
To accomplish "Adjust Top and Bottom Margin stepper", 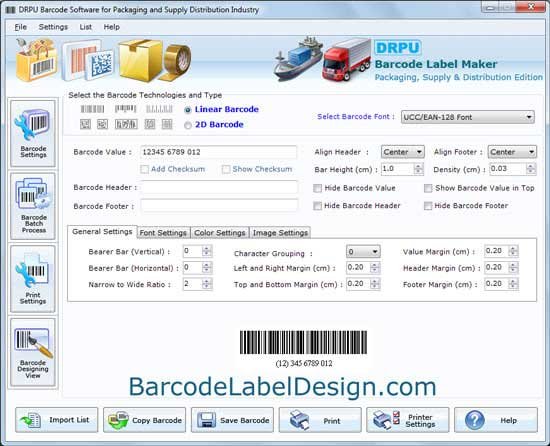I will [375, 284].
